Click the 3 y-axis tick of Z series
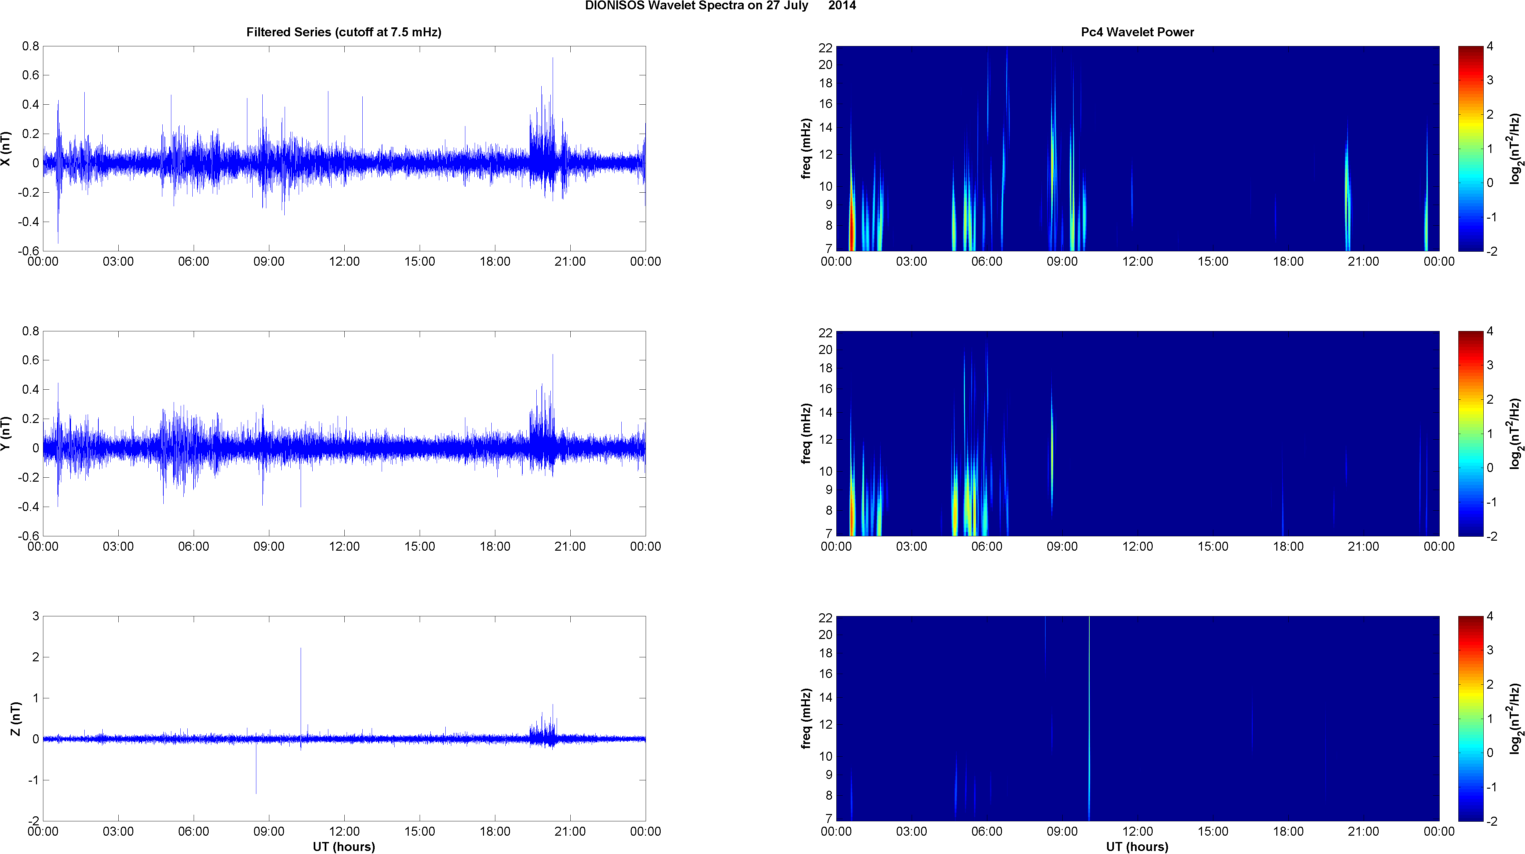The image size is (1525, 854). coord(36,616)
